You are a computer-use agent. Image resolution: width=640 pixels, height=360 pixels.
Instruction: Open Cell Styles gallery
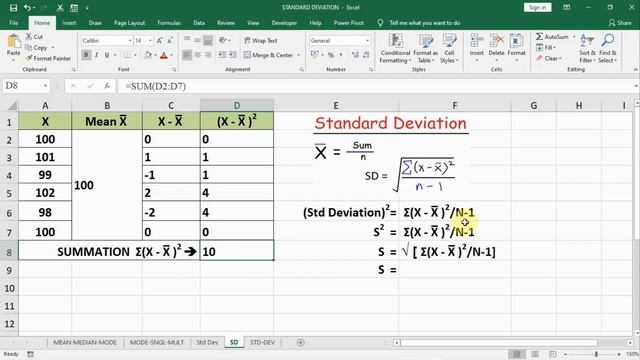(x=449, y=49)
